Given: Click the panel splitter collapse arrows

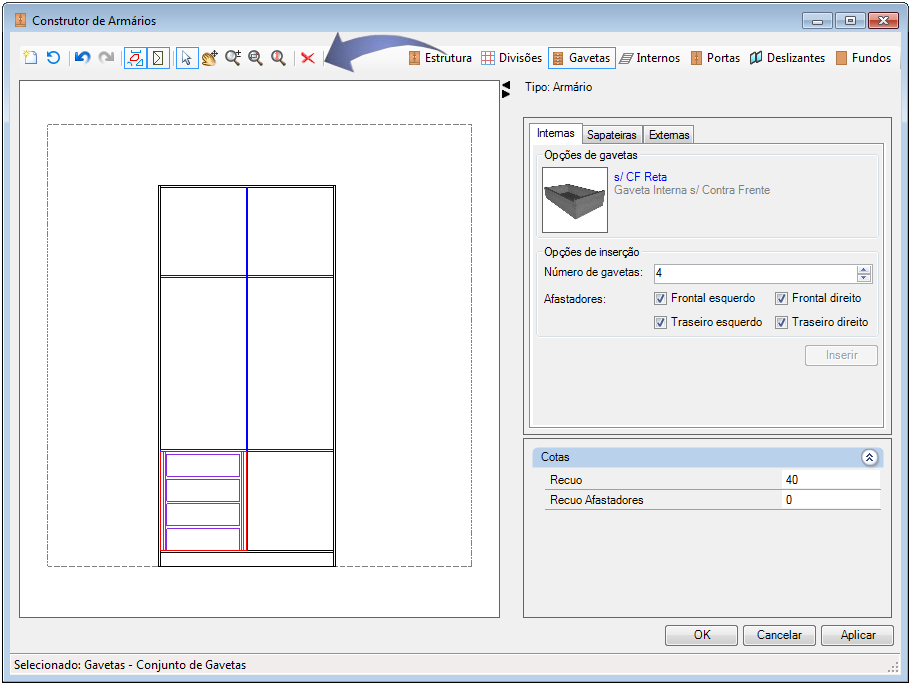Looking at the screenshot, I should (506, 89).
